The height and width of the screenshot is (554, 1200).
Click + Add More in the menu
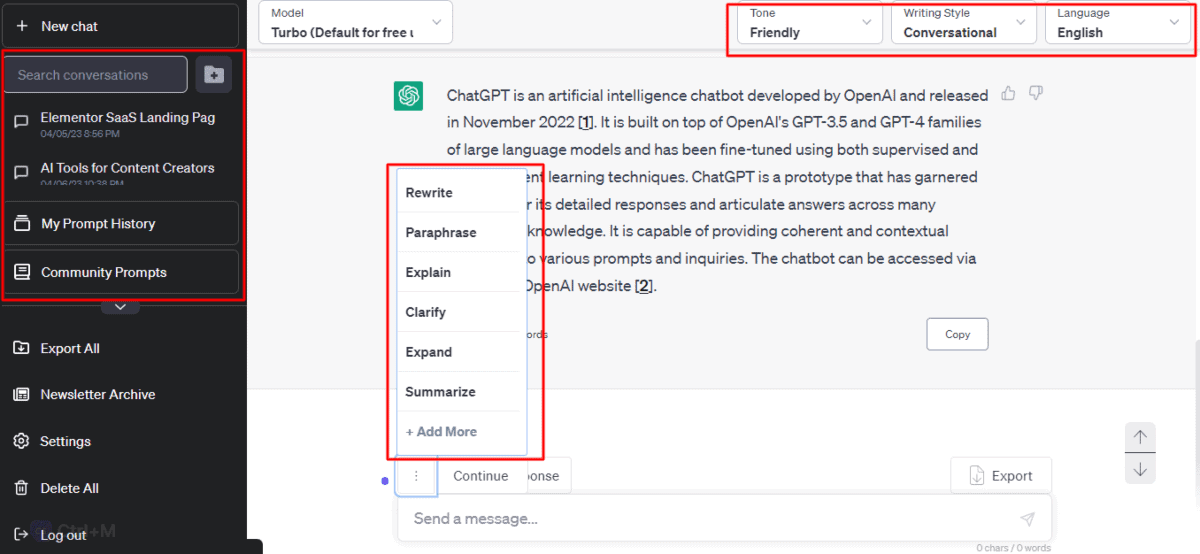click(x=441, y=432)
